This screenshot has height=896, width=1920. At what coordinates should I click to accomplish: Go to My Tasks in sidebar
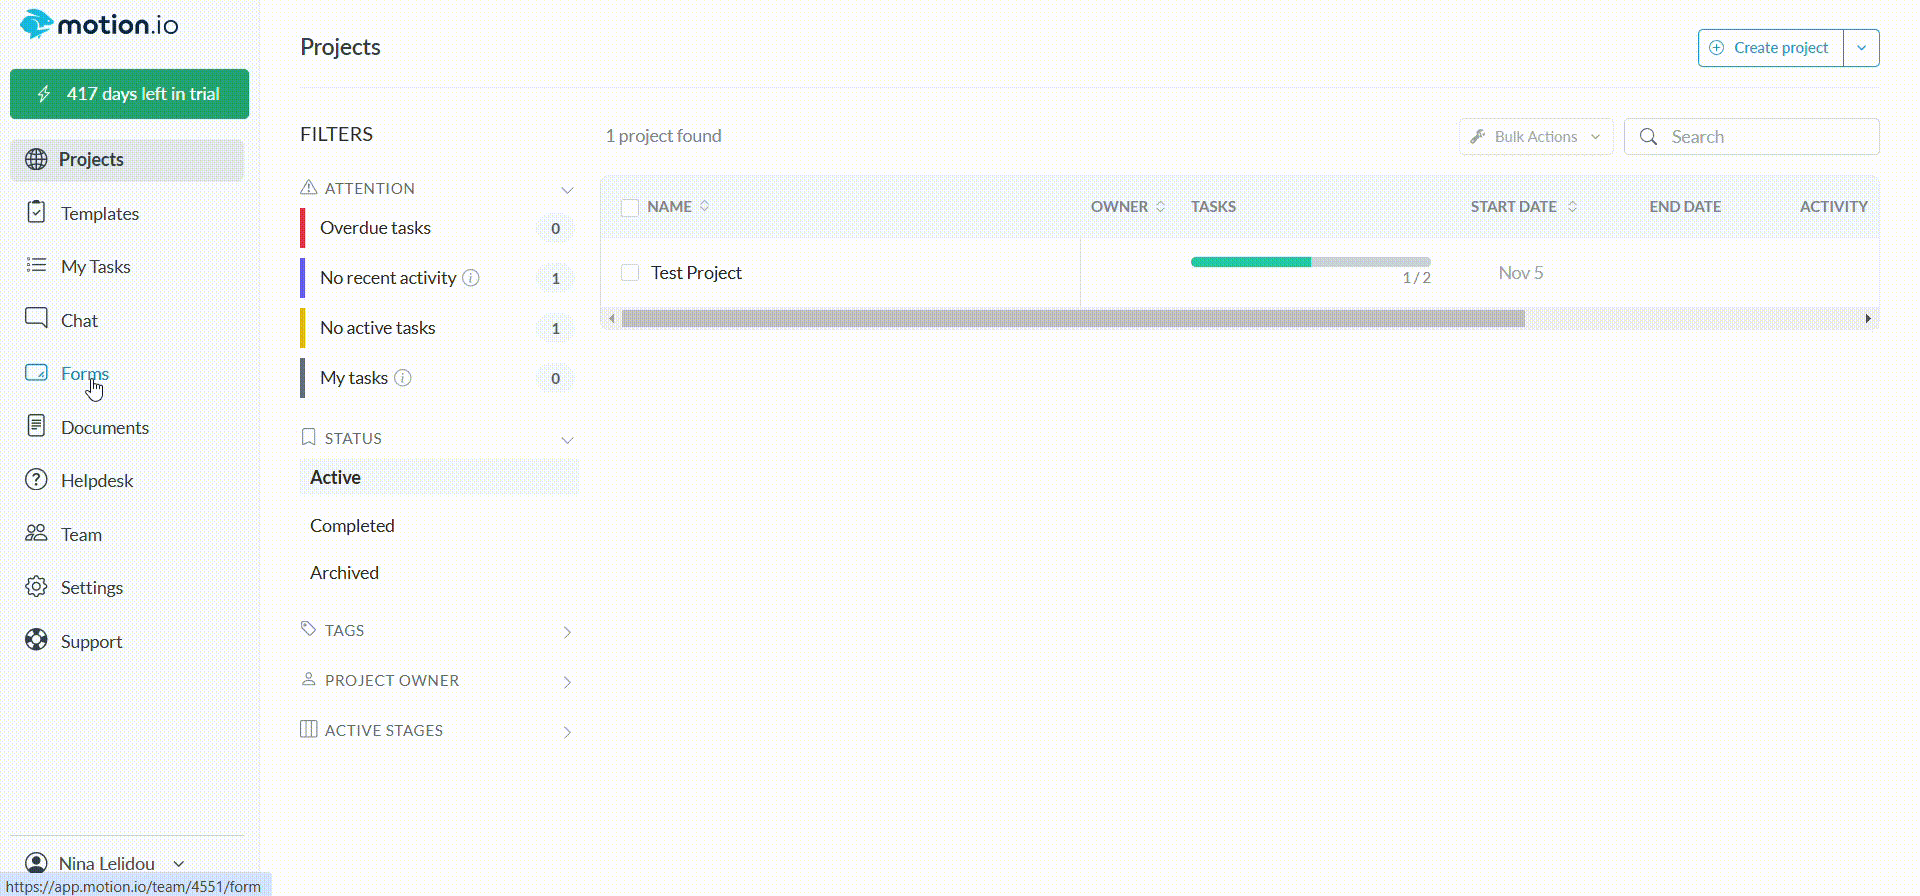tap(95, 267)
